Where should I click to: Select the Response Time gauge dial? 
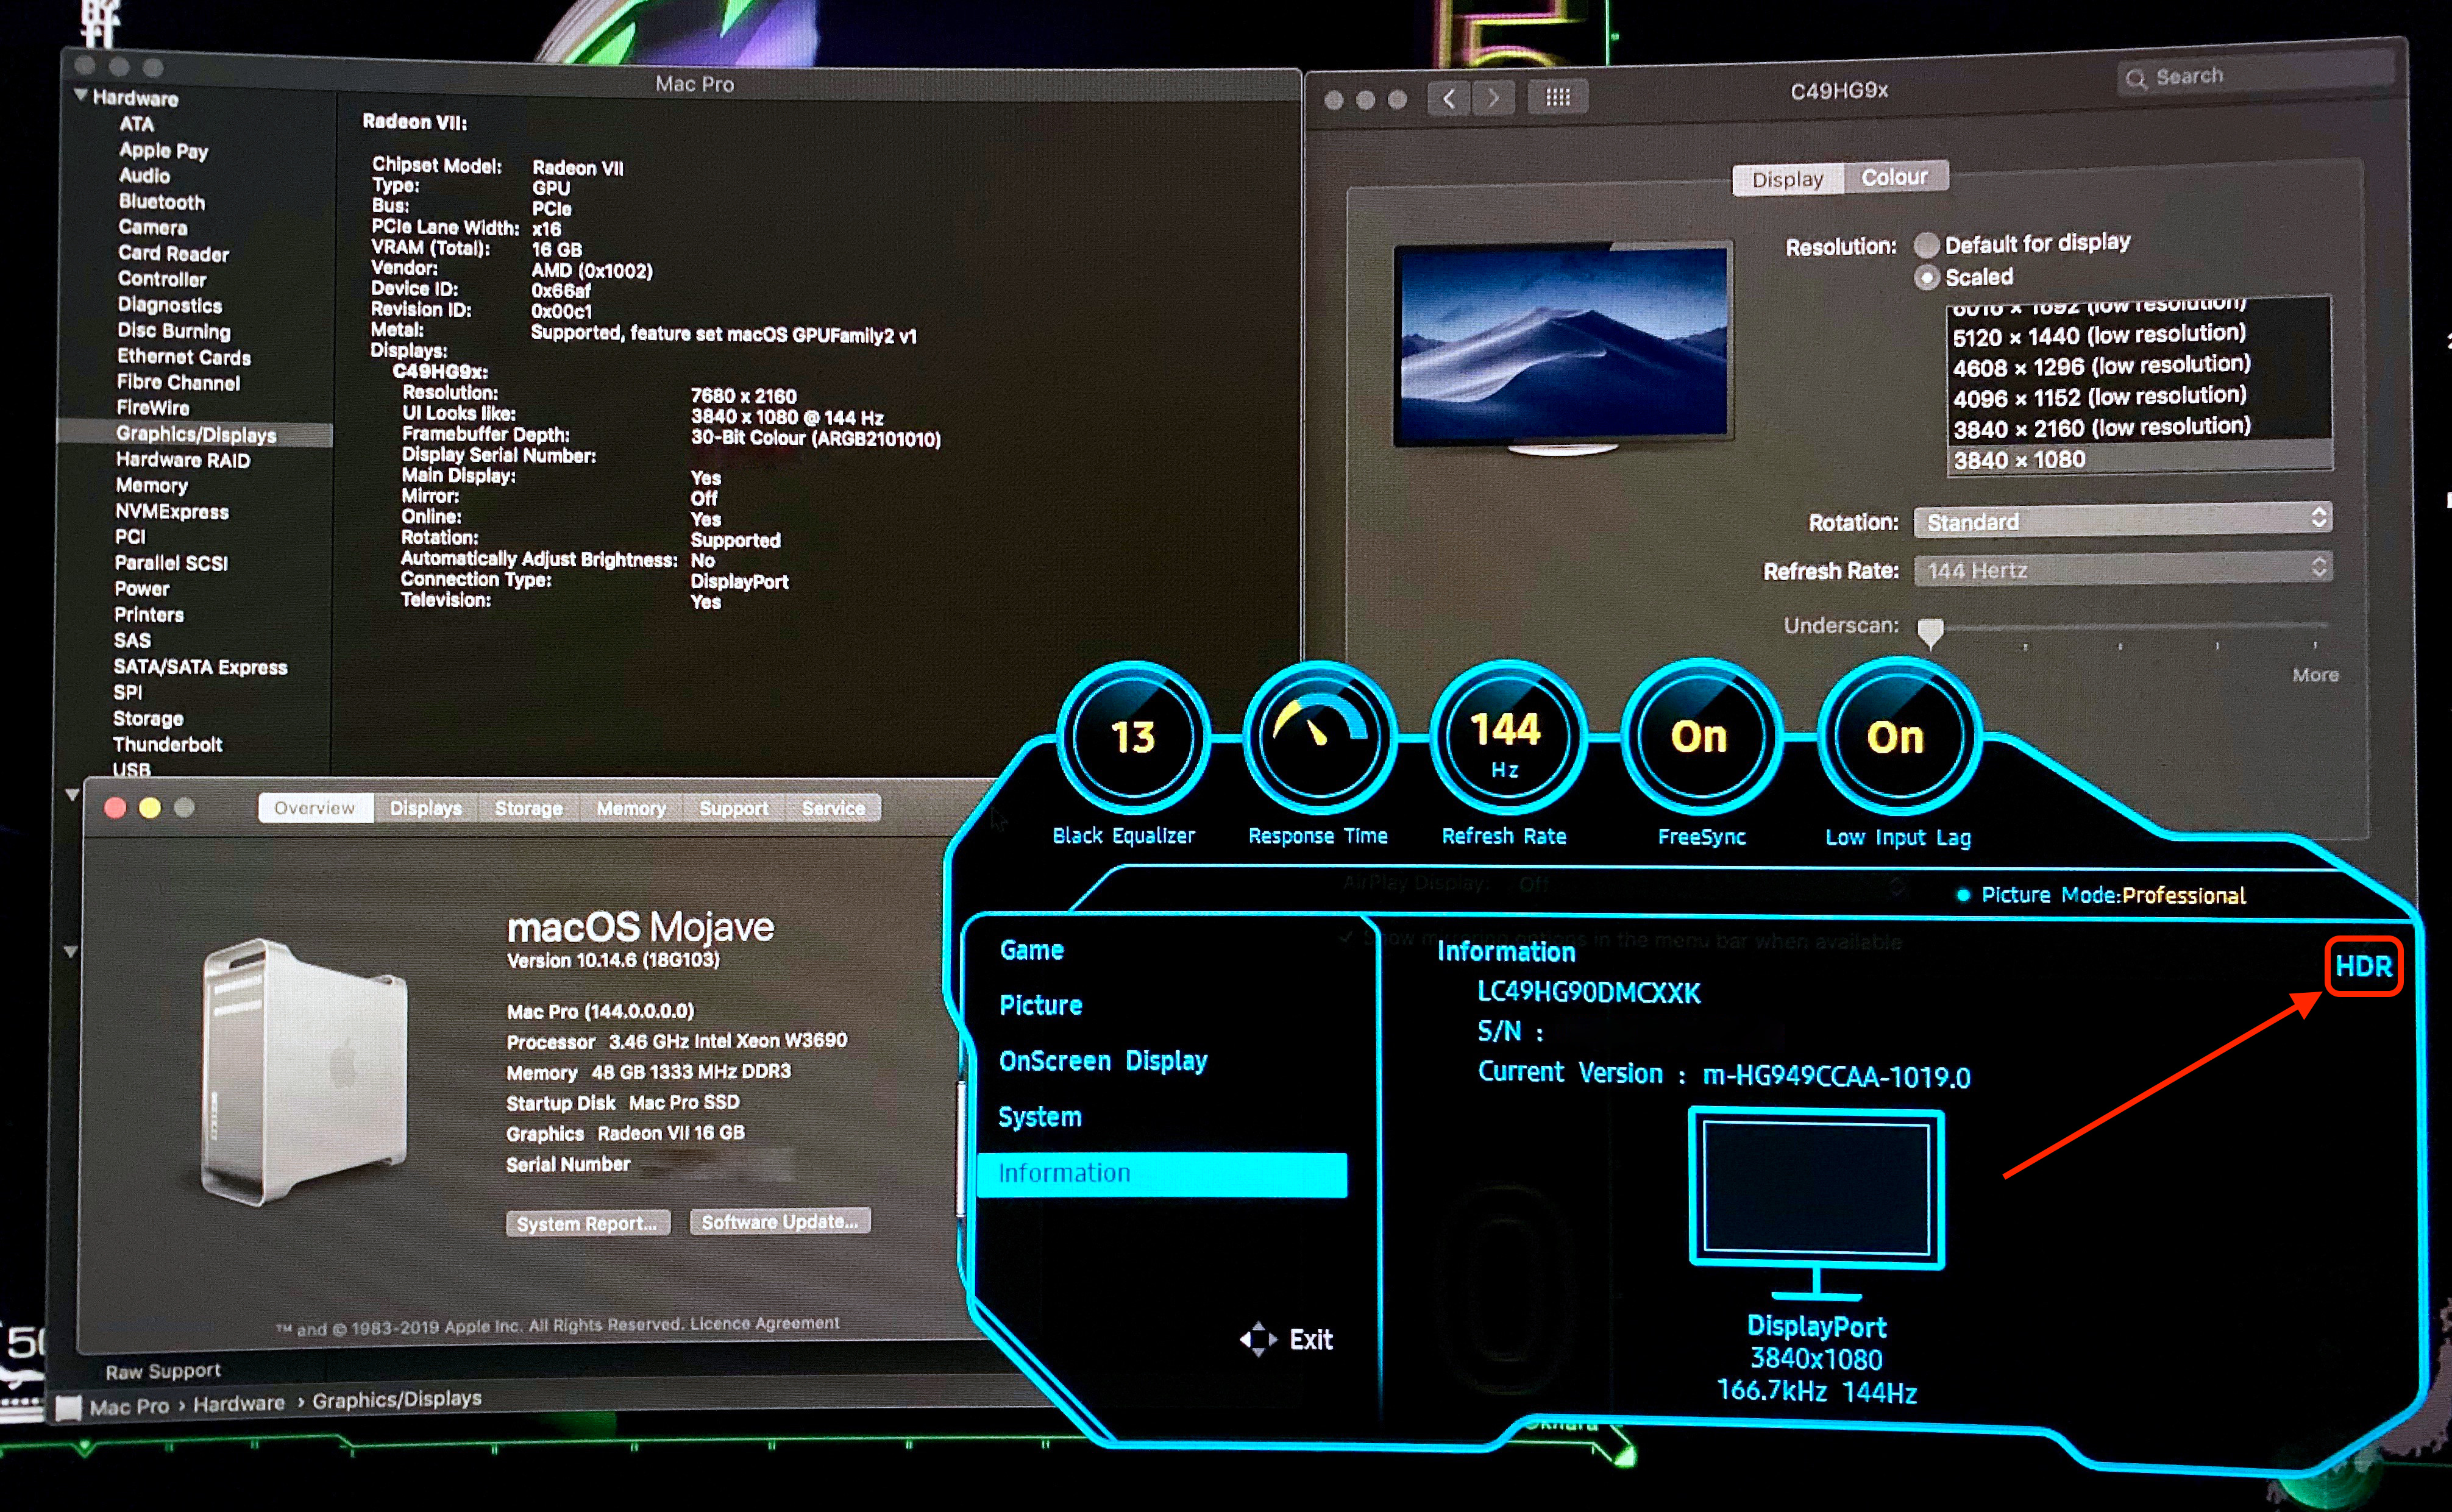pos(1319,737)
